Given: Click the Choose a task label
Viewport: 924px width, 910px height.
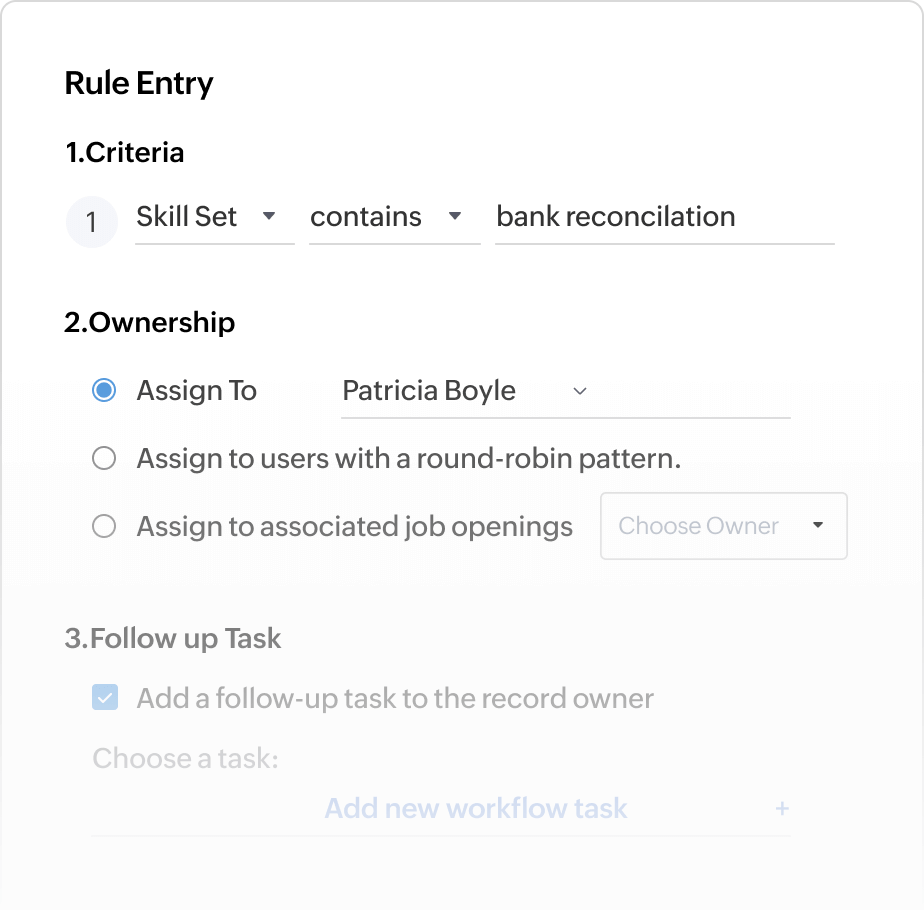Looking at the screenshot, I should [185, 759].
